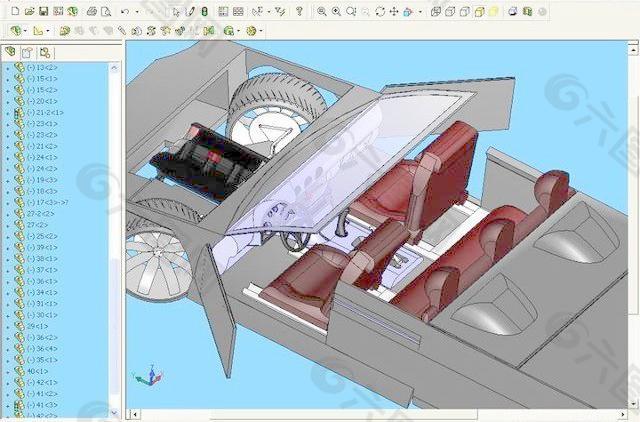Open the View Orientation dropdown arrow
The width and height of the screenshot is (640, 422).
pyautogui.click(x=420, y=12)
